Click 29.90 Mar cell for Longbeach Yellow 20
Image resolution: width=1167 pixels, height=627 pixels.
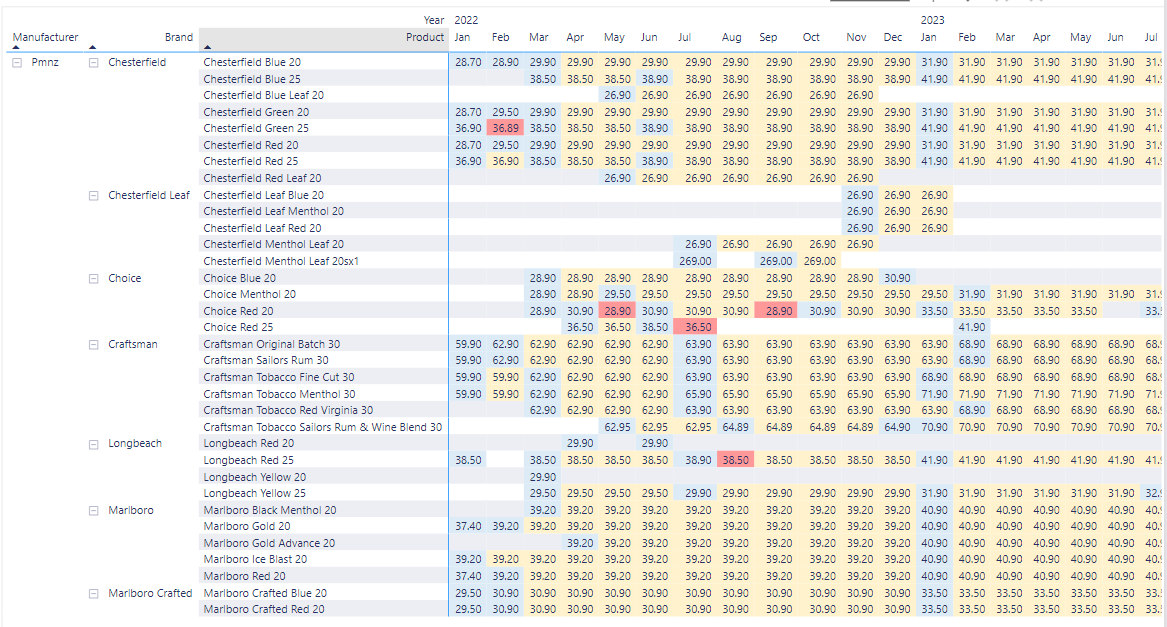pos(543,477)
